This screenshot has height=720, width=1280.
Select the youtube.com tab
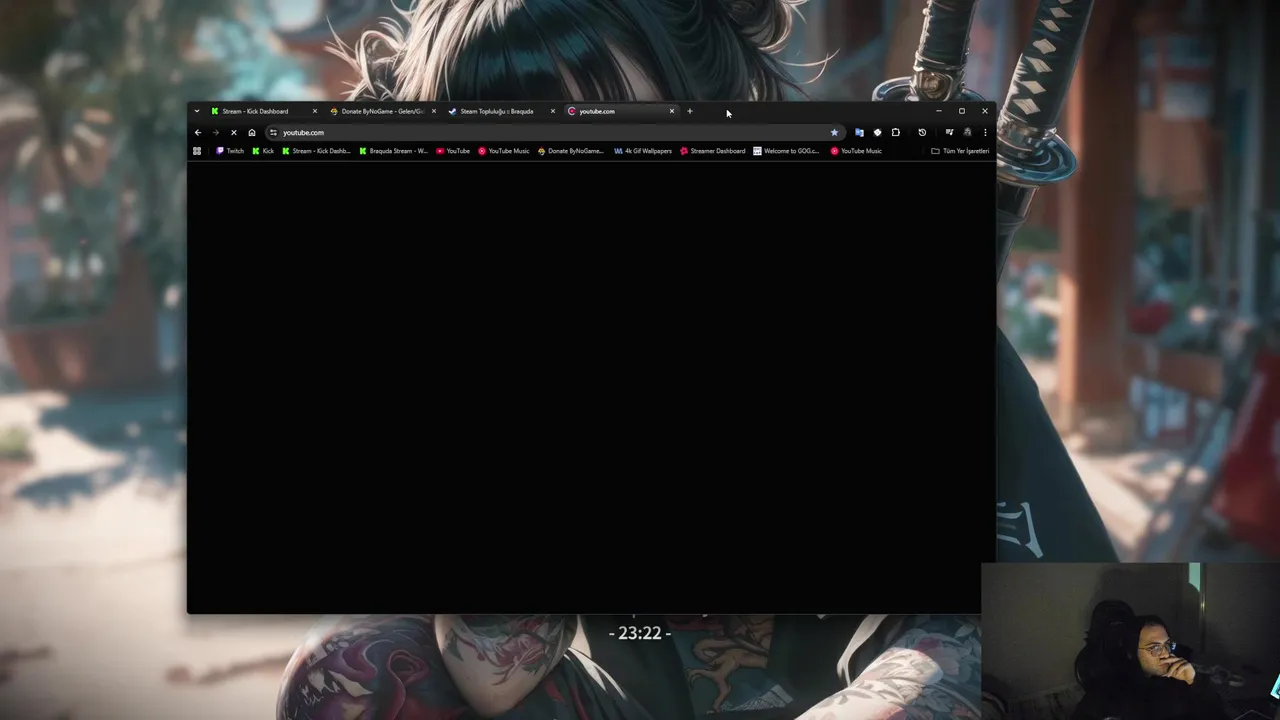(x=621, y=111)
